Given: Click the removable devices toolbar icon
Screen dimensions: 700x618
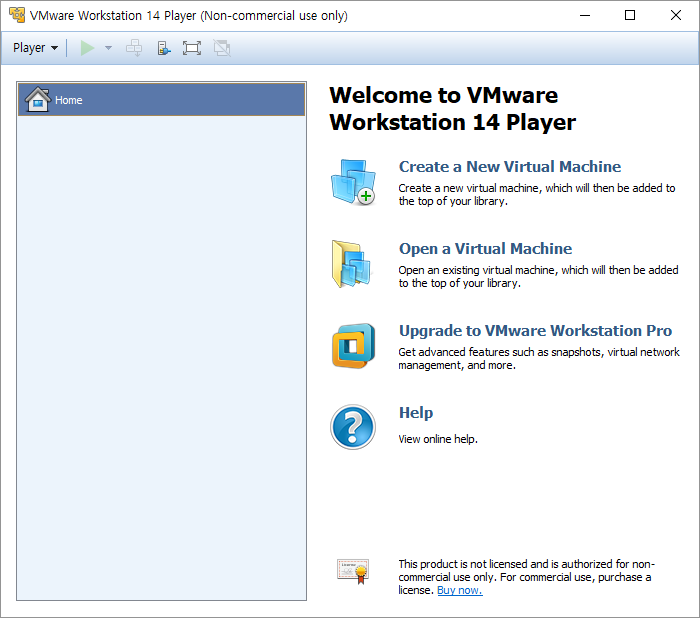Looking at the screenshot, I should pos(163,48).
